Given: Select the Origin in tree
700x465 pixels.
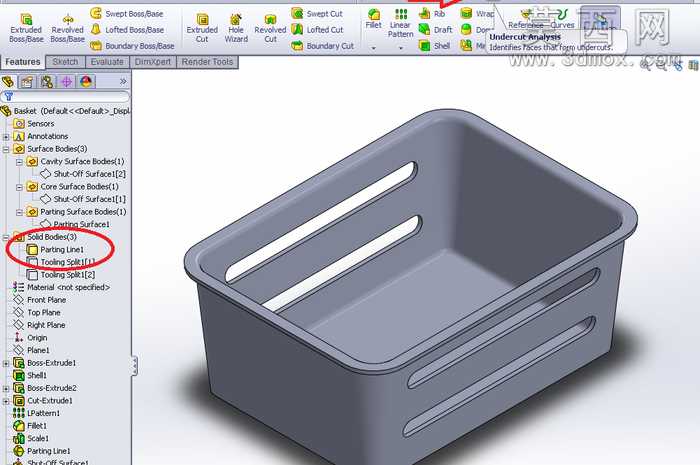Looking at the screenshot, I should tap(30, 338).
